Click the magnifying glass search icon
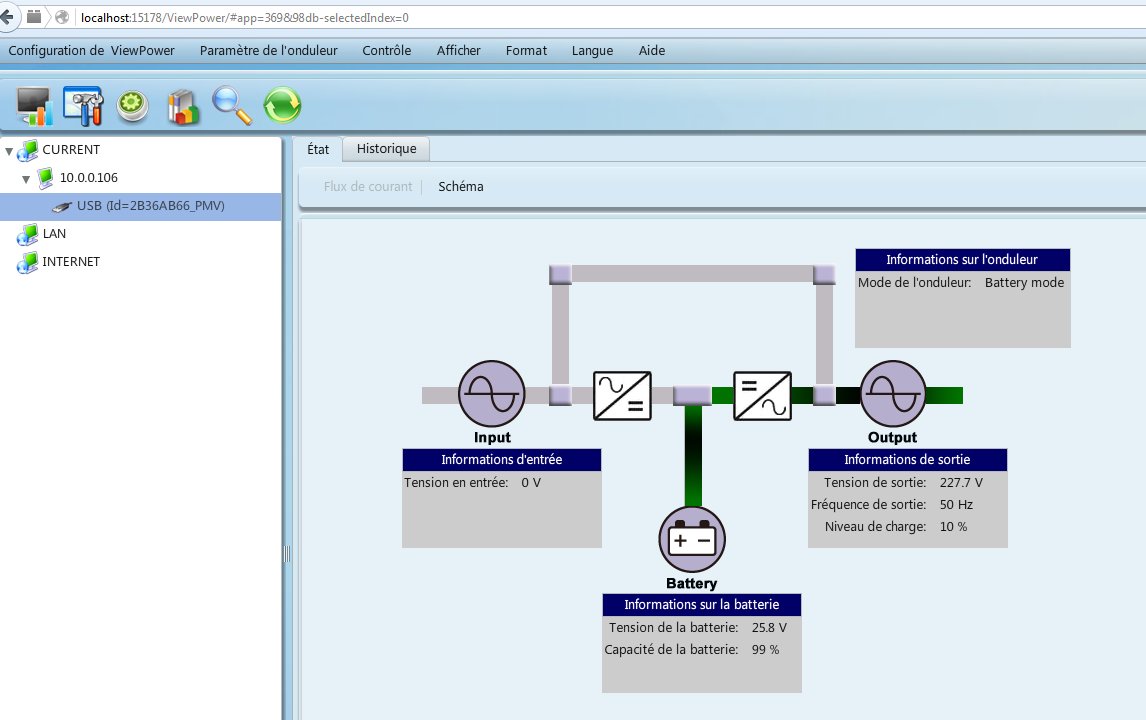 232,105
